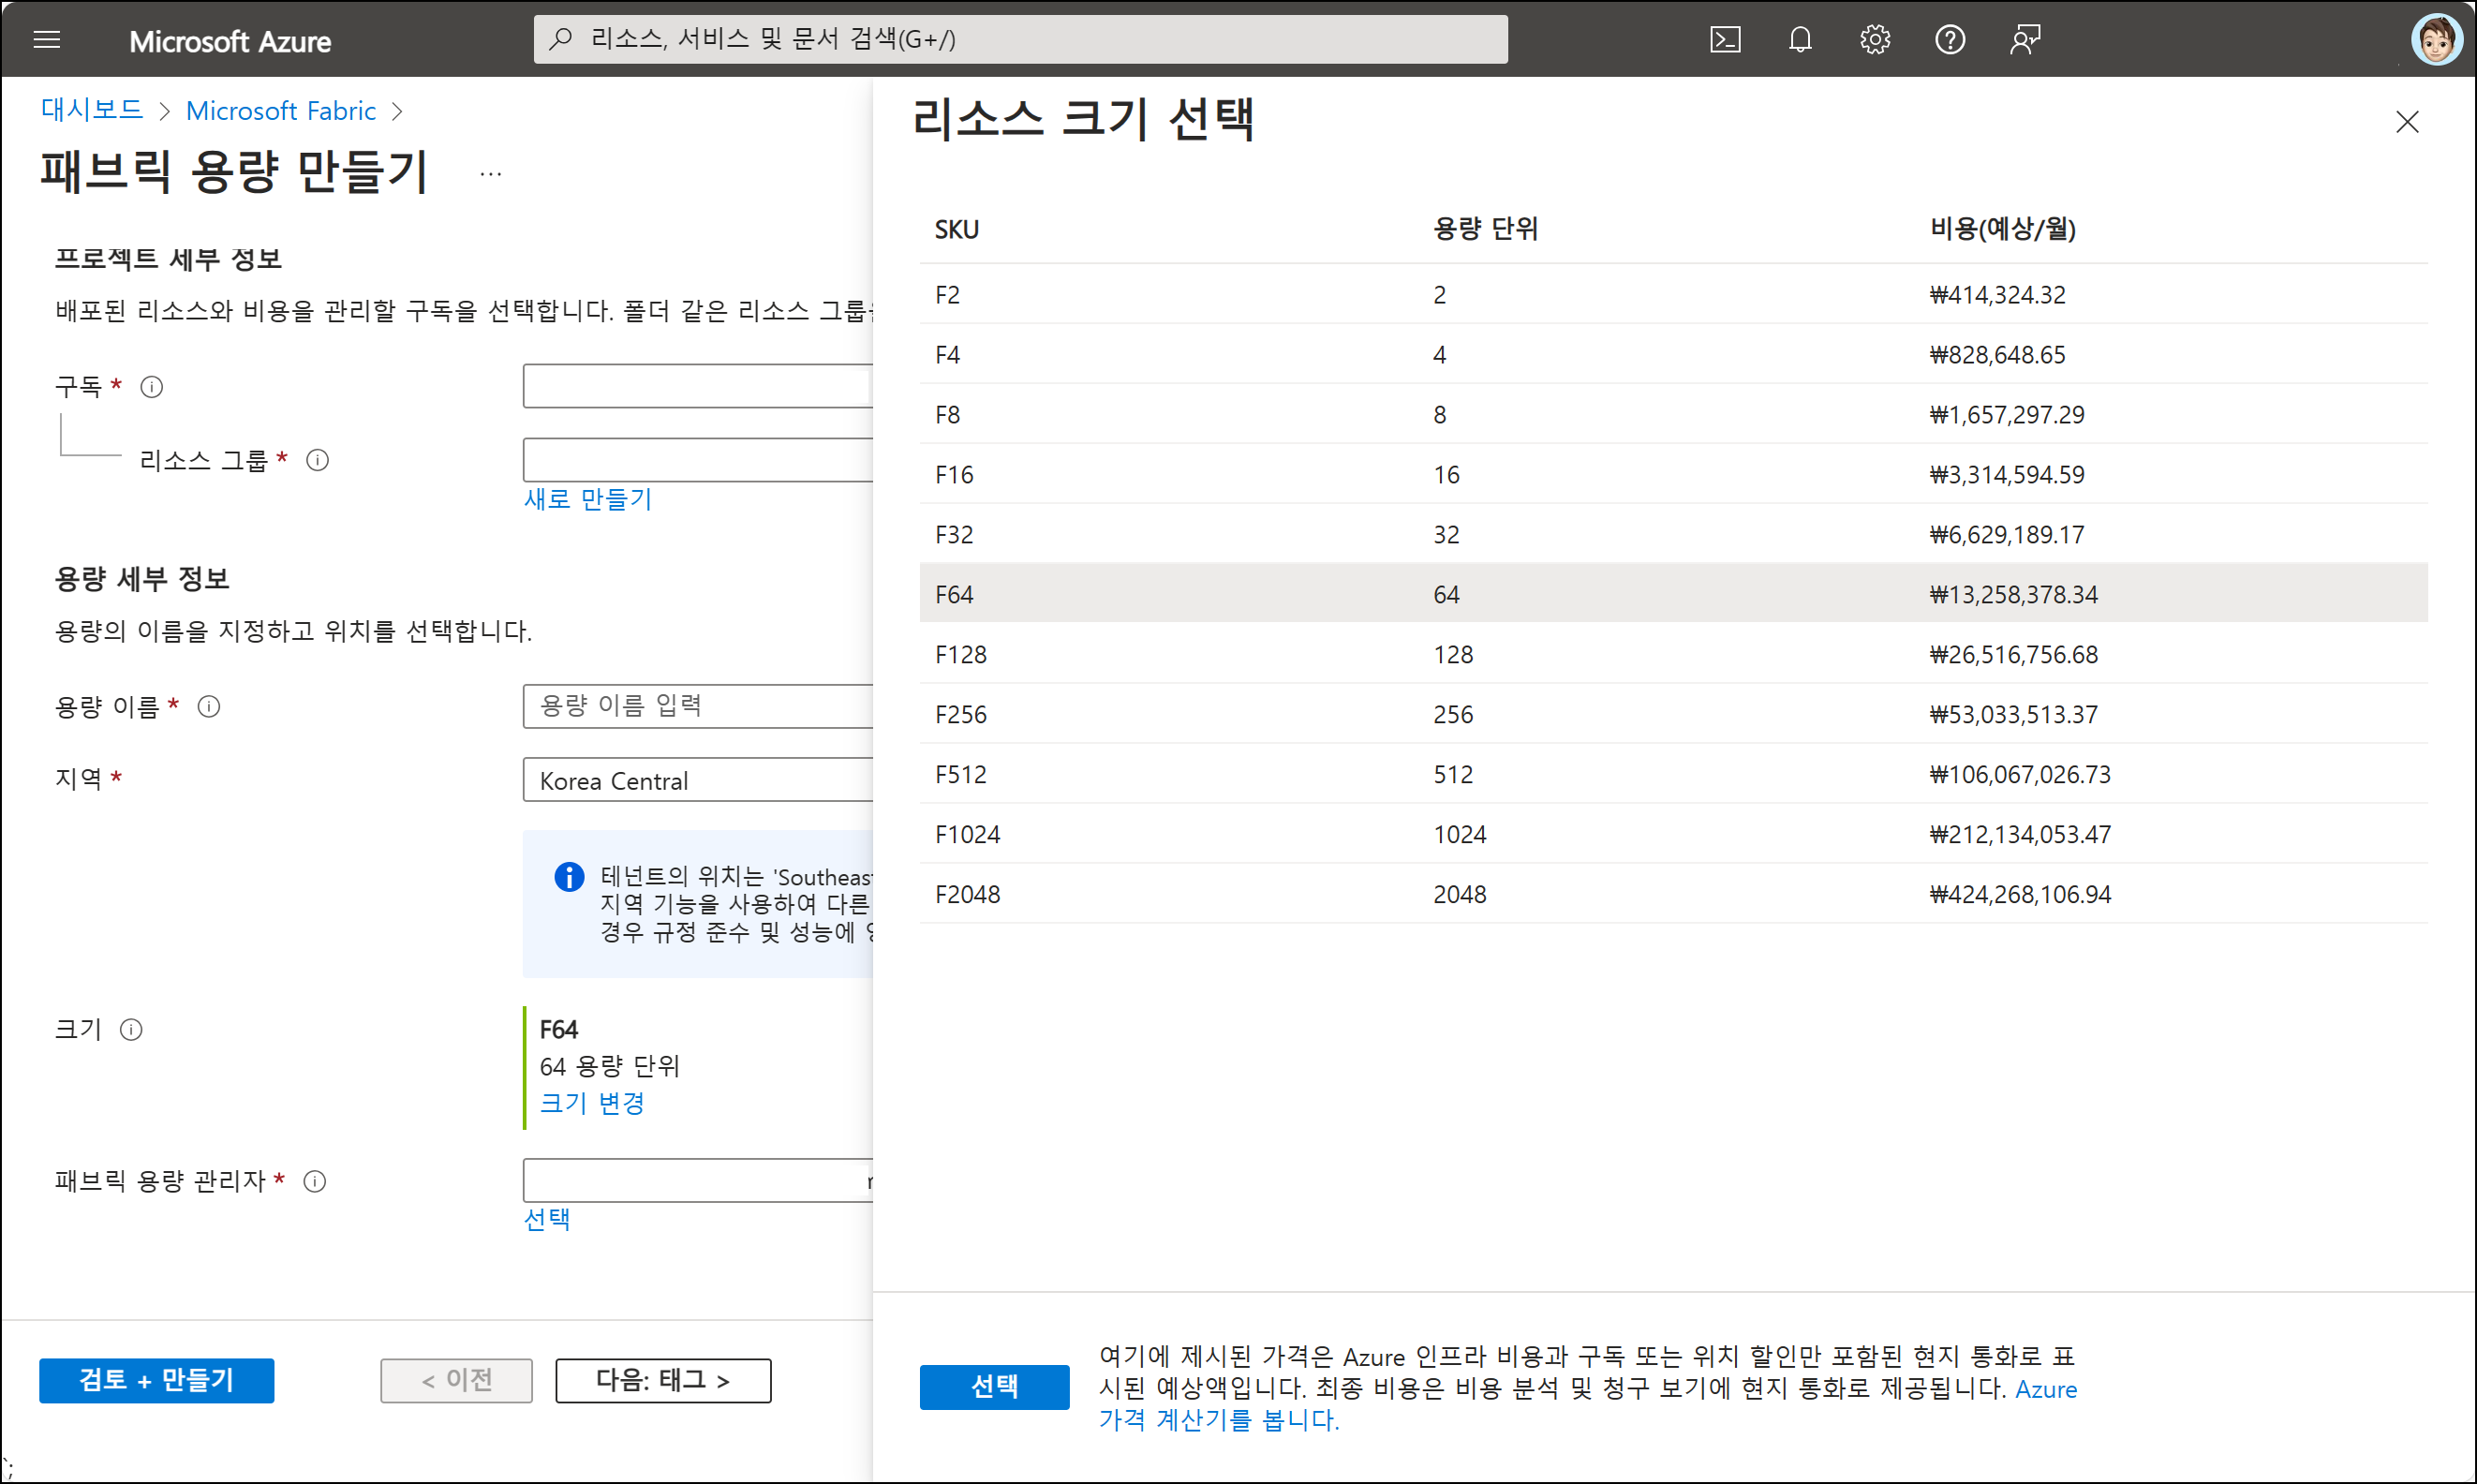Click the 크기 변경 link

[x=592, y=1103]
